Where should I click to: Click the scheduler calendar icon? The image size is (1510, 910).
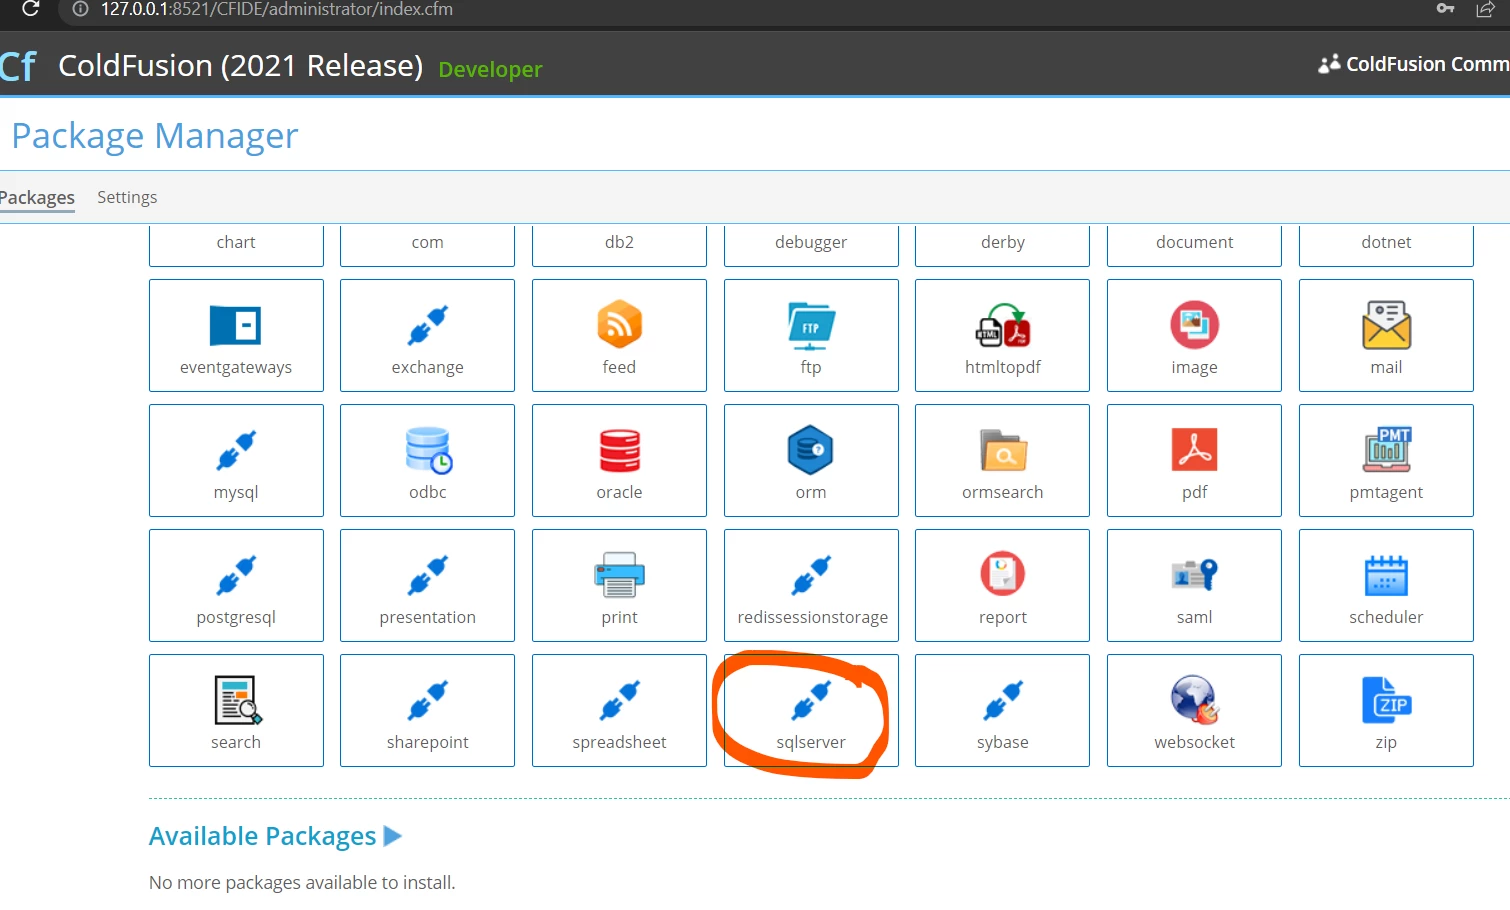[x=1386, y=575]
